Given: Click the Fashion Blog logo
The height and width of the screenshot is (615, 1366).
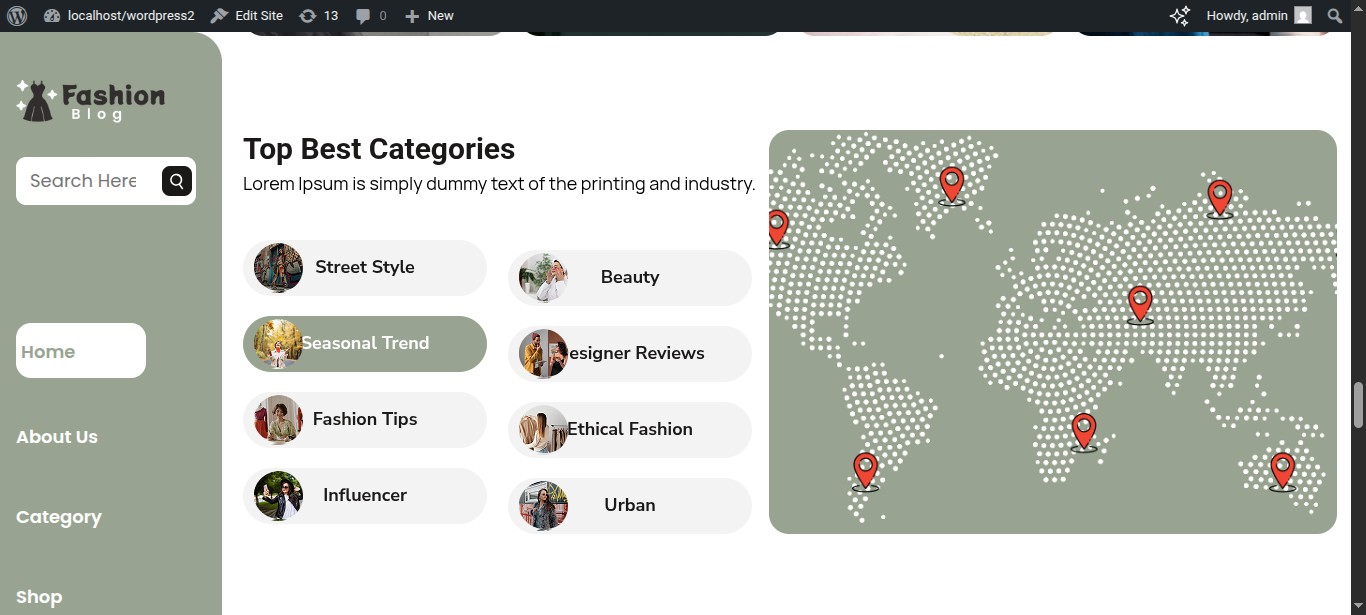Looking at the screenshot, I should pyautogui.click(x=90, y=101).
